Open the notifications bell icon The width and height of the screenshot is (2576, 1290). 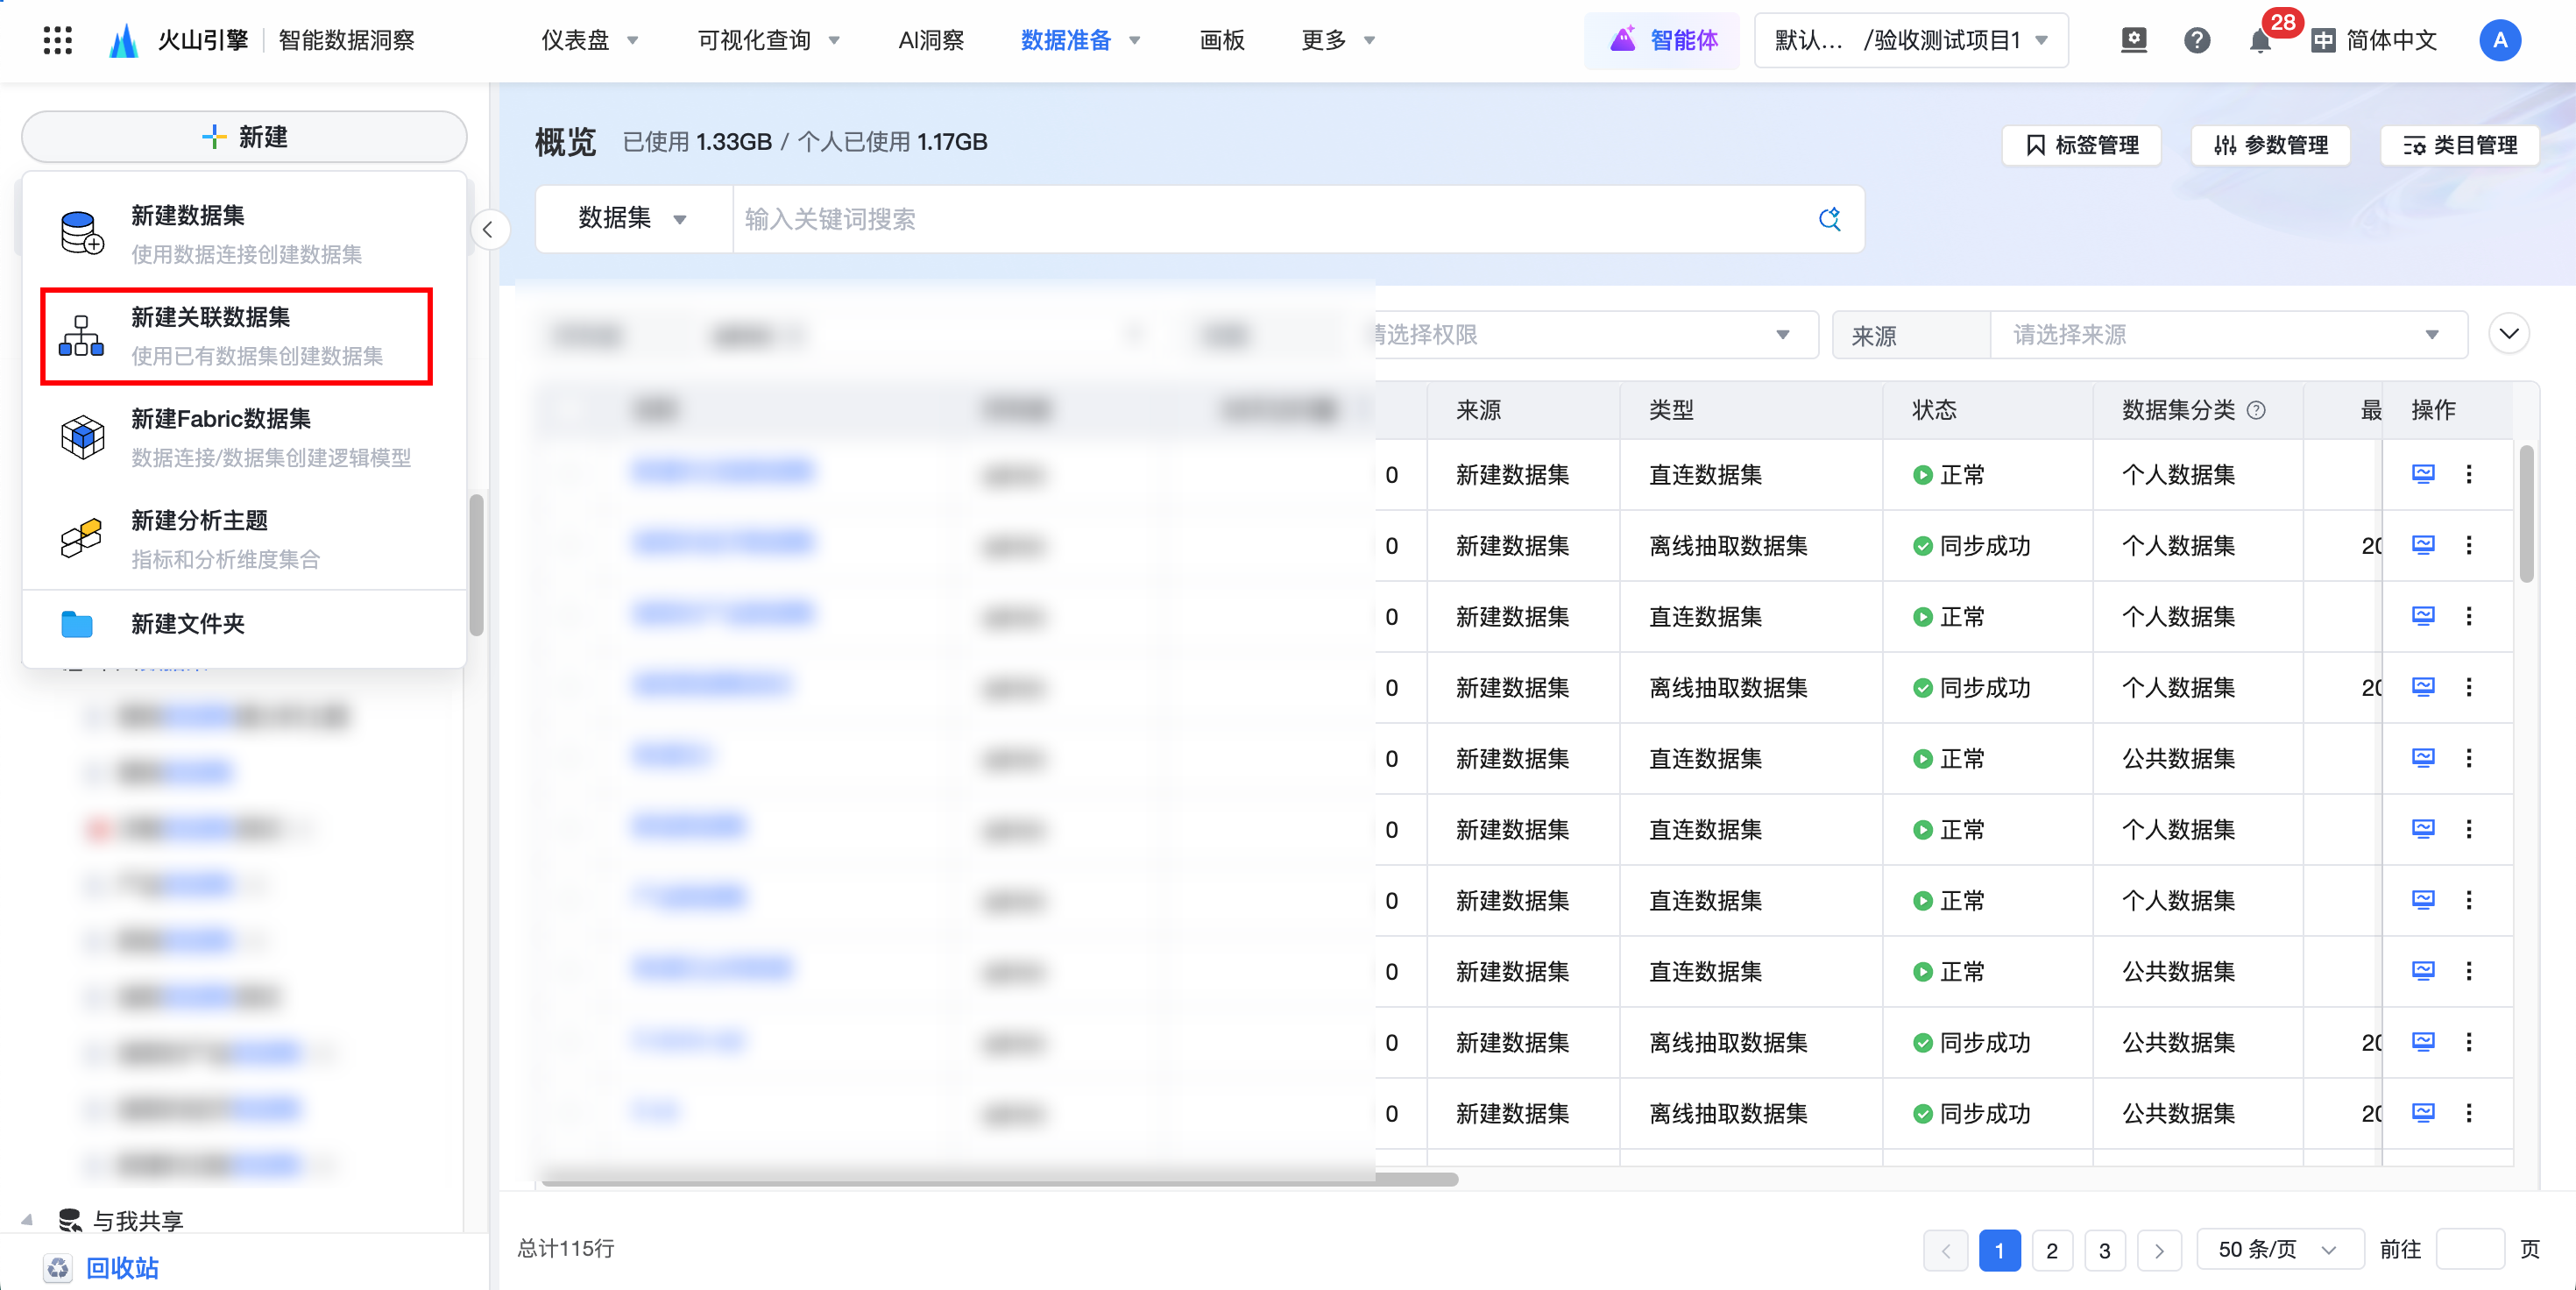(2259, 41)
